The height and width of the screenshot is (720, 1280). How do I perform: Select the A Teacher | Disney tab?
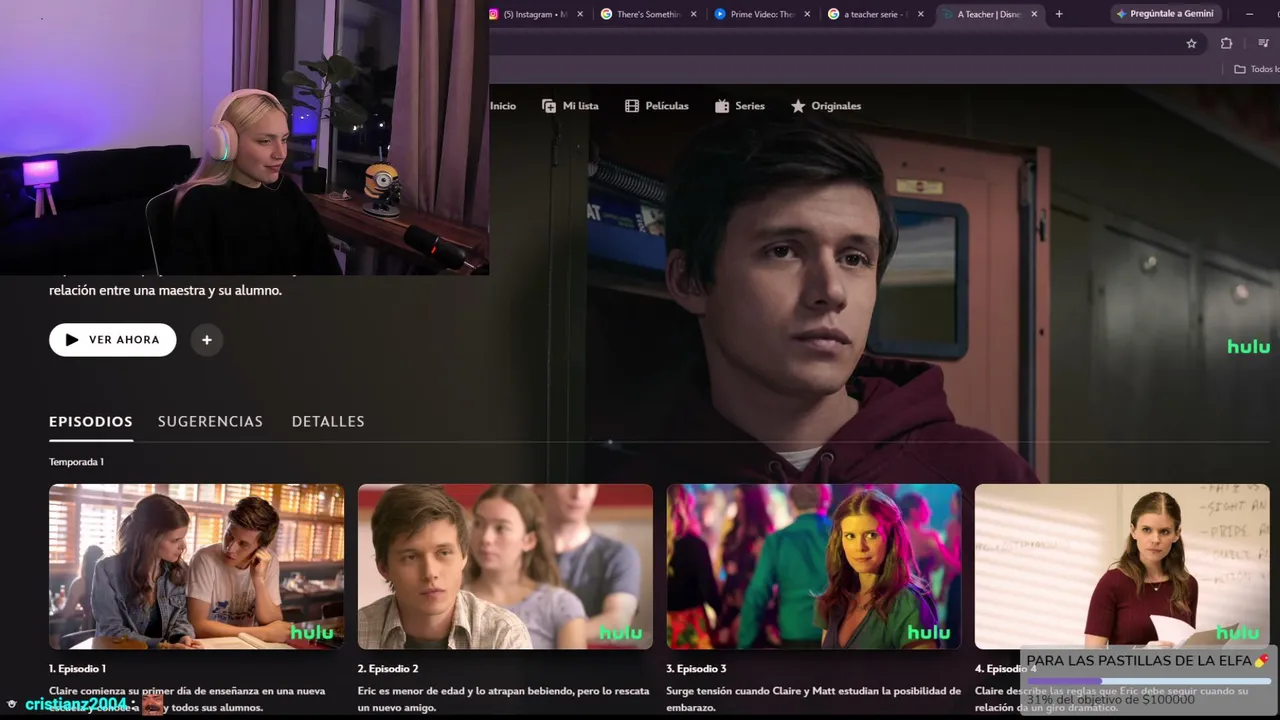pos(990,14)
